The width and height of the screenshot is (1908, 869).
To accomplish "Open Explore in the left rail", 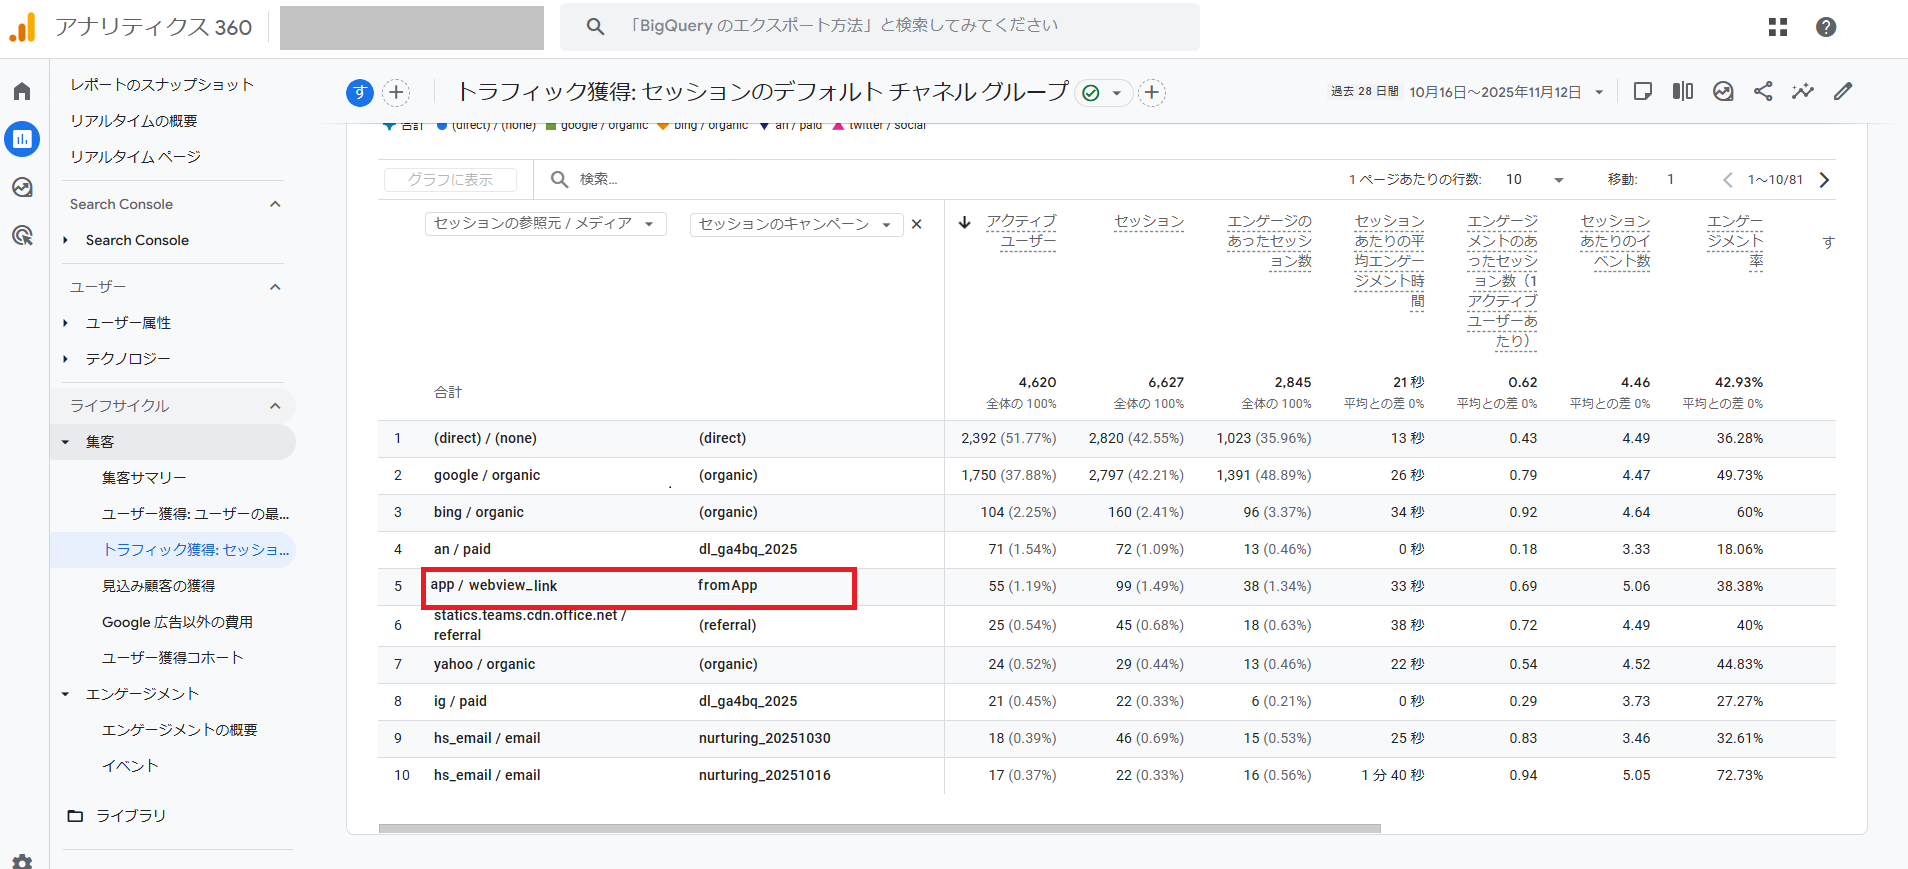I will point(22,188).
